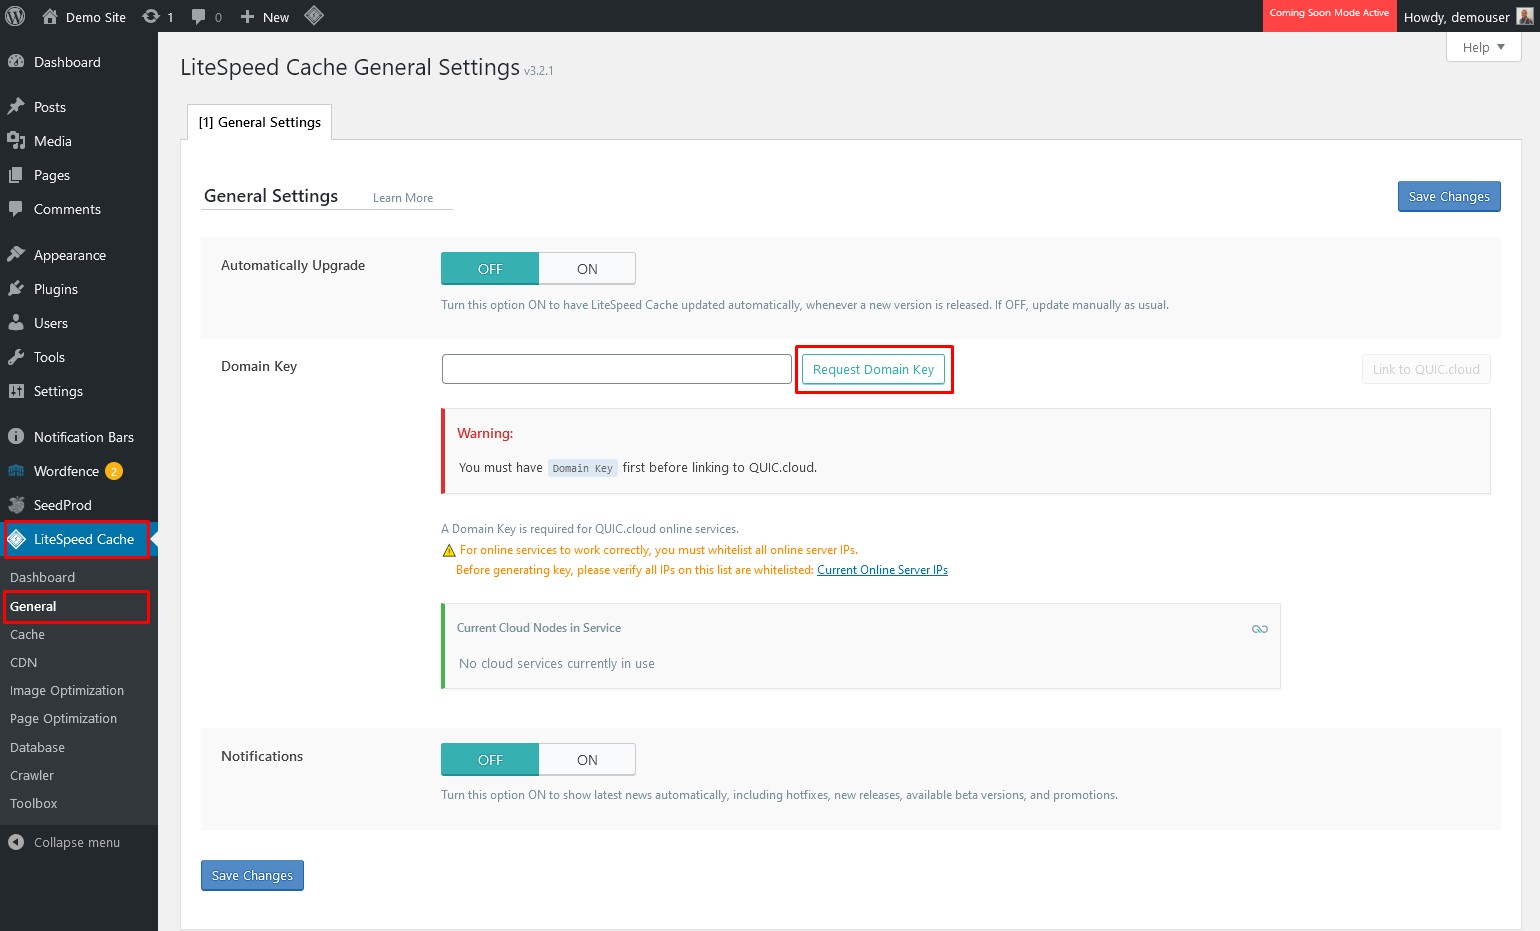Open CDN submenu item

coord(24,662)
